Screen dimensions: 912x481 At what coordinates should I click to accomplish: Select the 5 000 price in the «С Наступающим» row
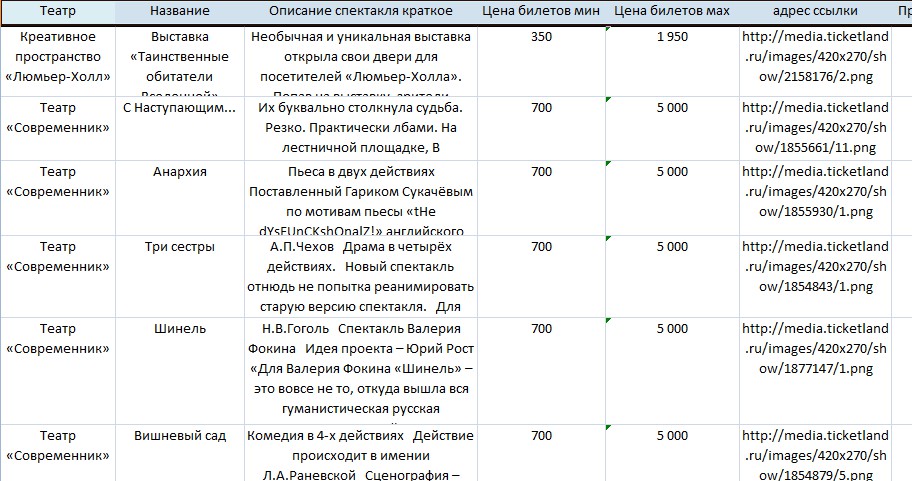[x=672, y=129]
